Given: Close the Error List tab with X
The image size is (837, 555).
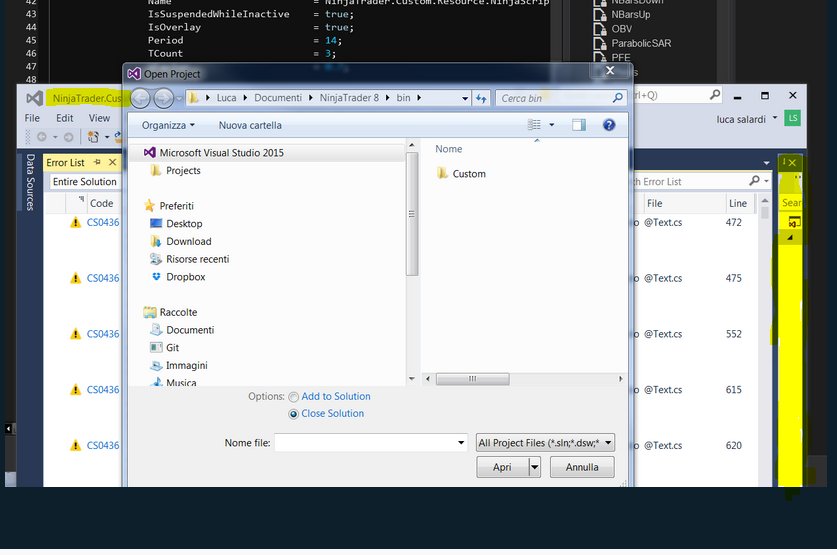Looking at the screenshot, I should [112, 162].
